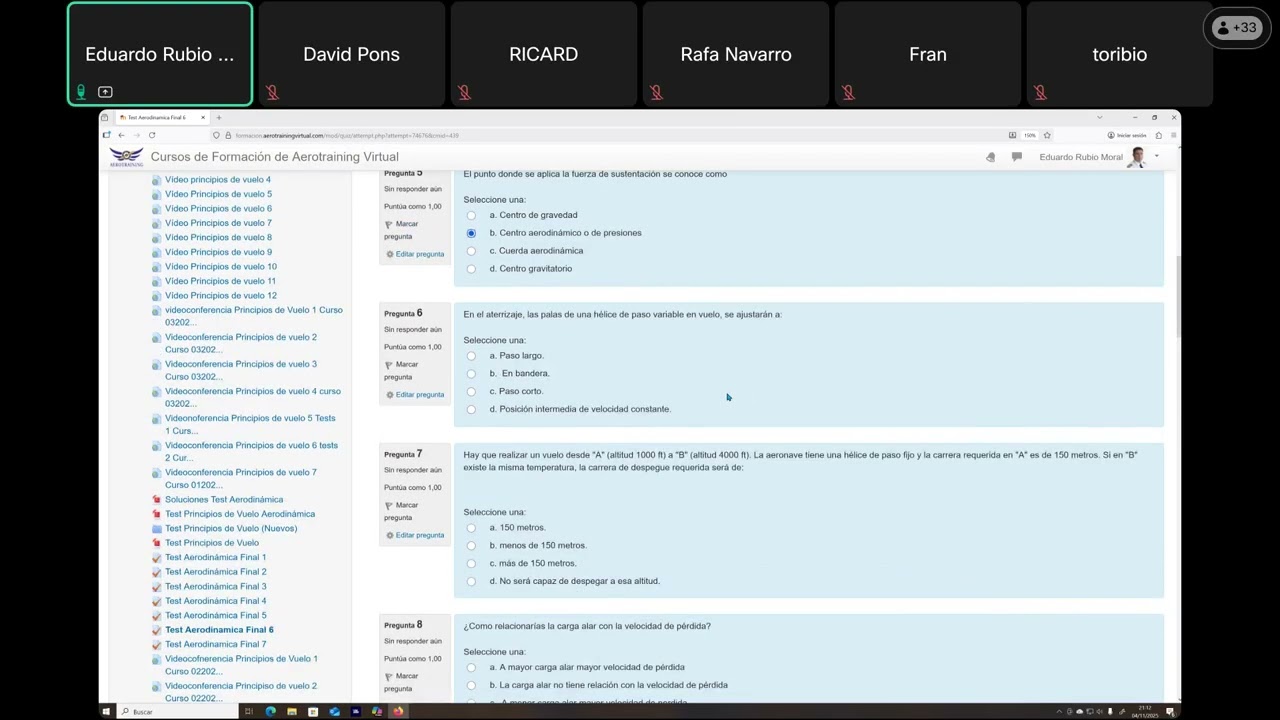Screen dimensions: 1280x720
Task: Click the flag icon on Pregunta 7
Action: pyautogui.click(x=388, y=506)
